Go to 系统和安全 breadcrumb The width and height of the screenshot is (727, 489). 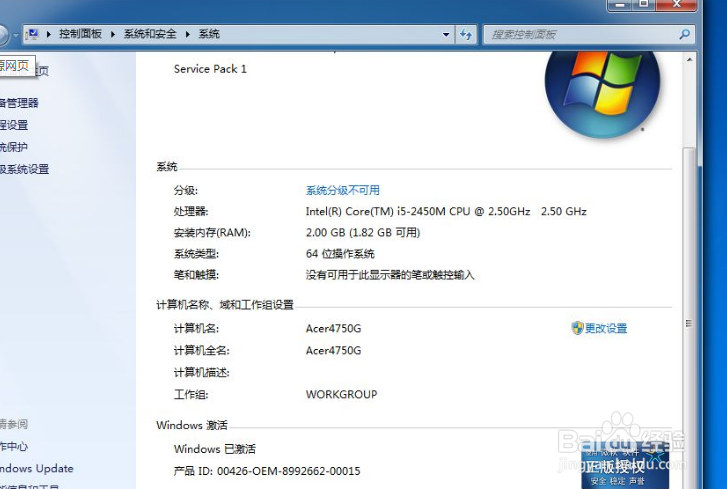click(x=150, y=34)
